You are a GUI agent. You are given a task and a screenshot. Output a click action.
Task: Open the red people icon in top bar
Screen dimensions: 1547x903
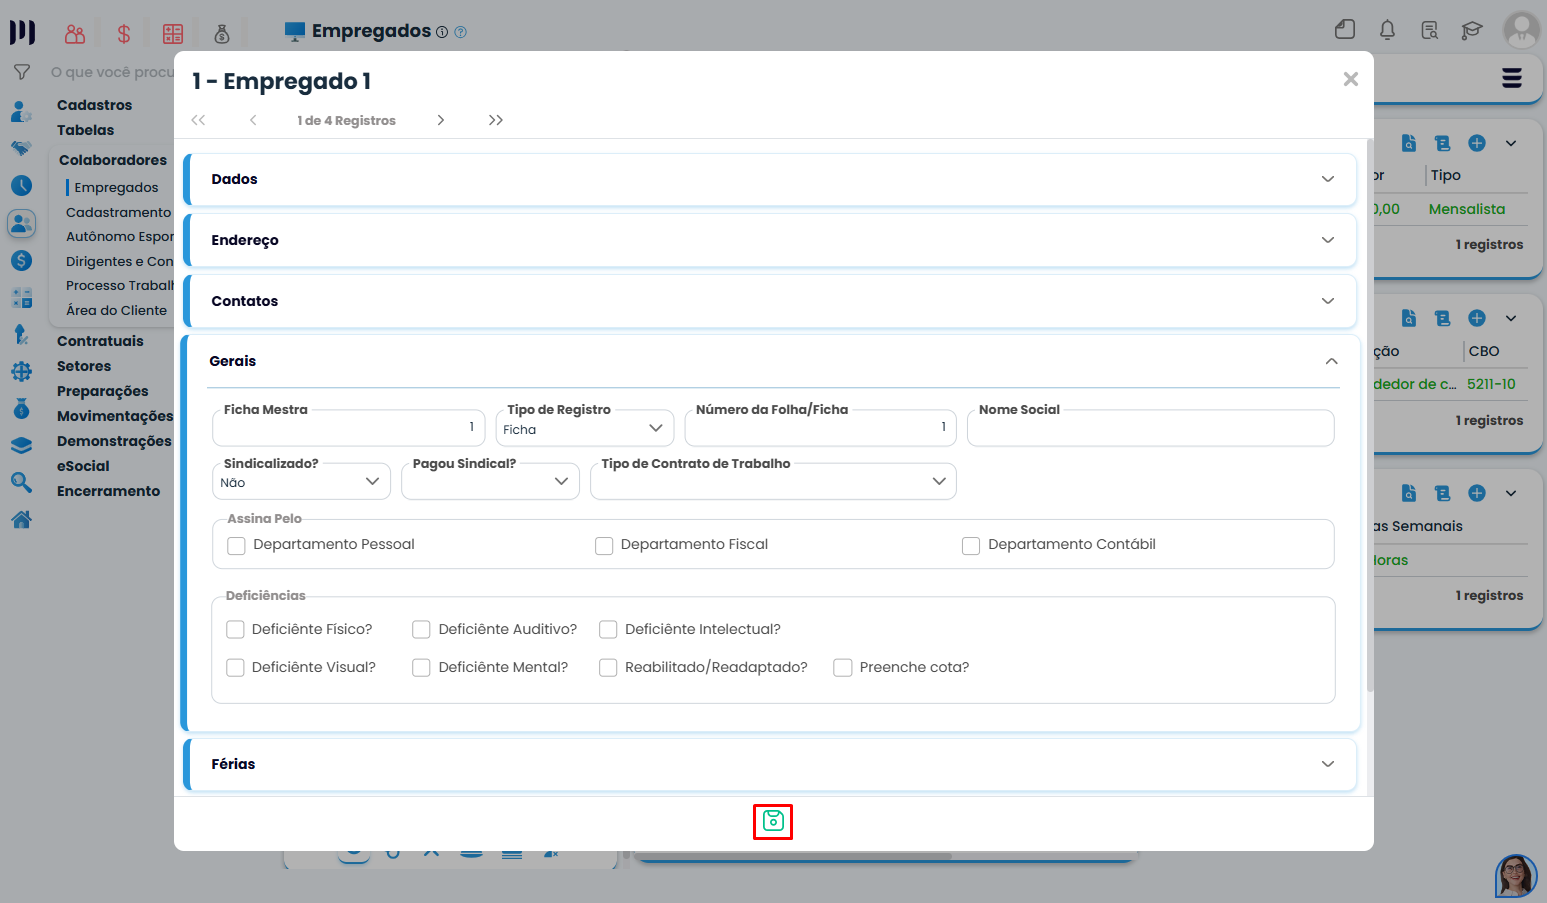coord(75,34)
